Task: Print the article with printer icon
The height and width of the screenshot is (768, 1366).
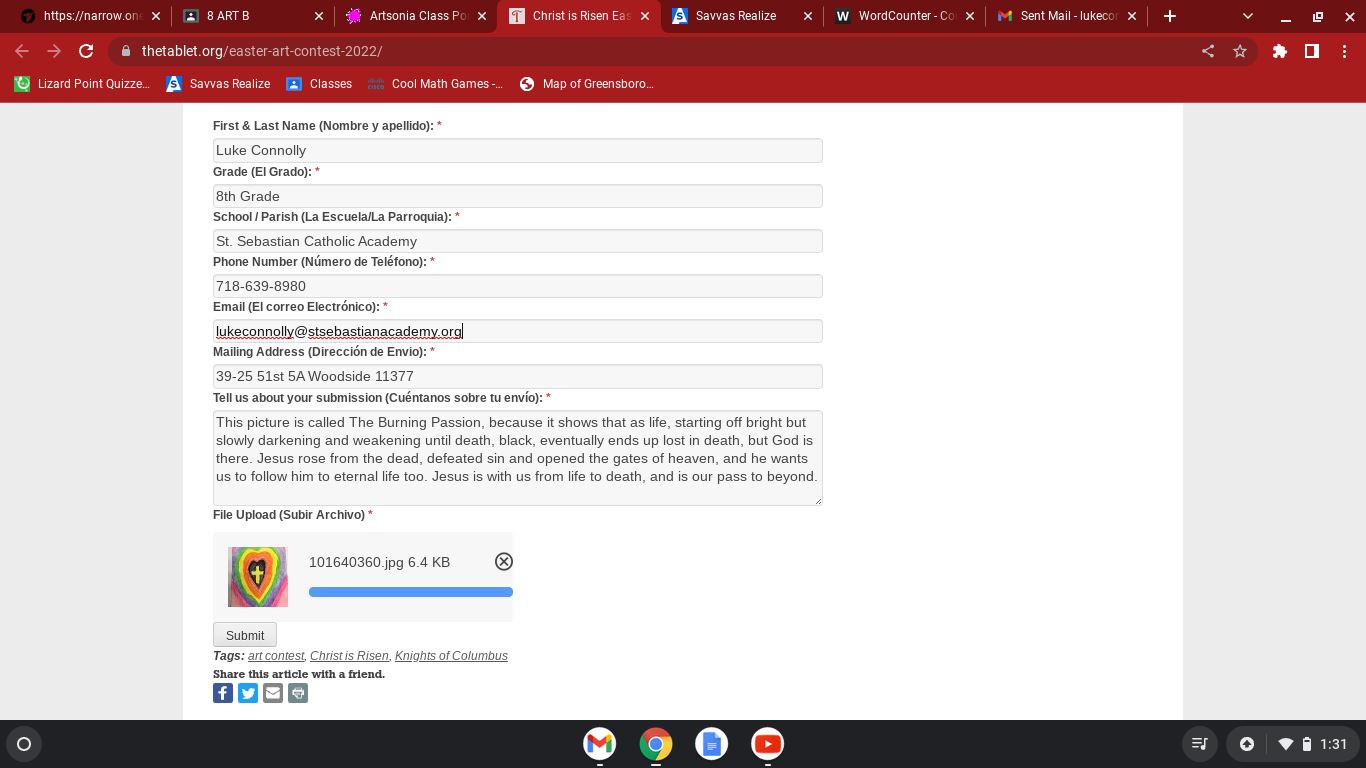Action: (x=298, y=693)
